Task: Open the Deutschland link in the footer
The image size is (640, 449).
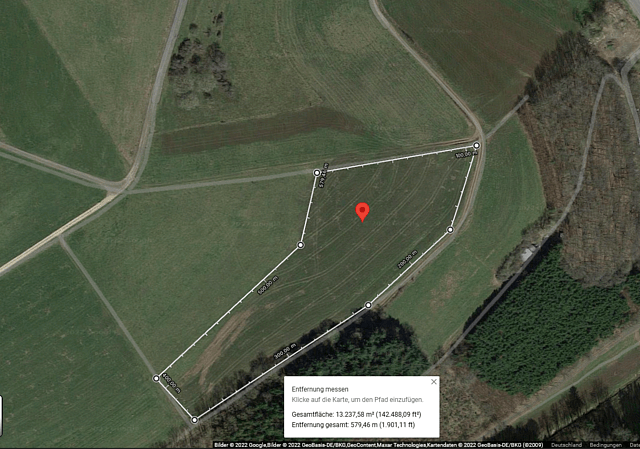Action: click(566, 445)
